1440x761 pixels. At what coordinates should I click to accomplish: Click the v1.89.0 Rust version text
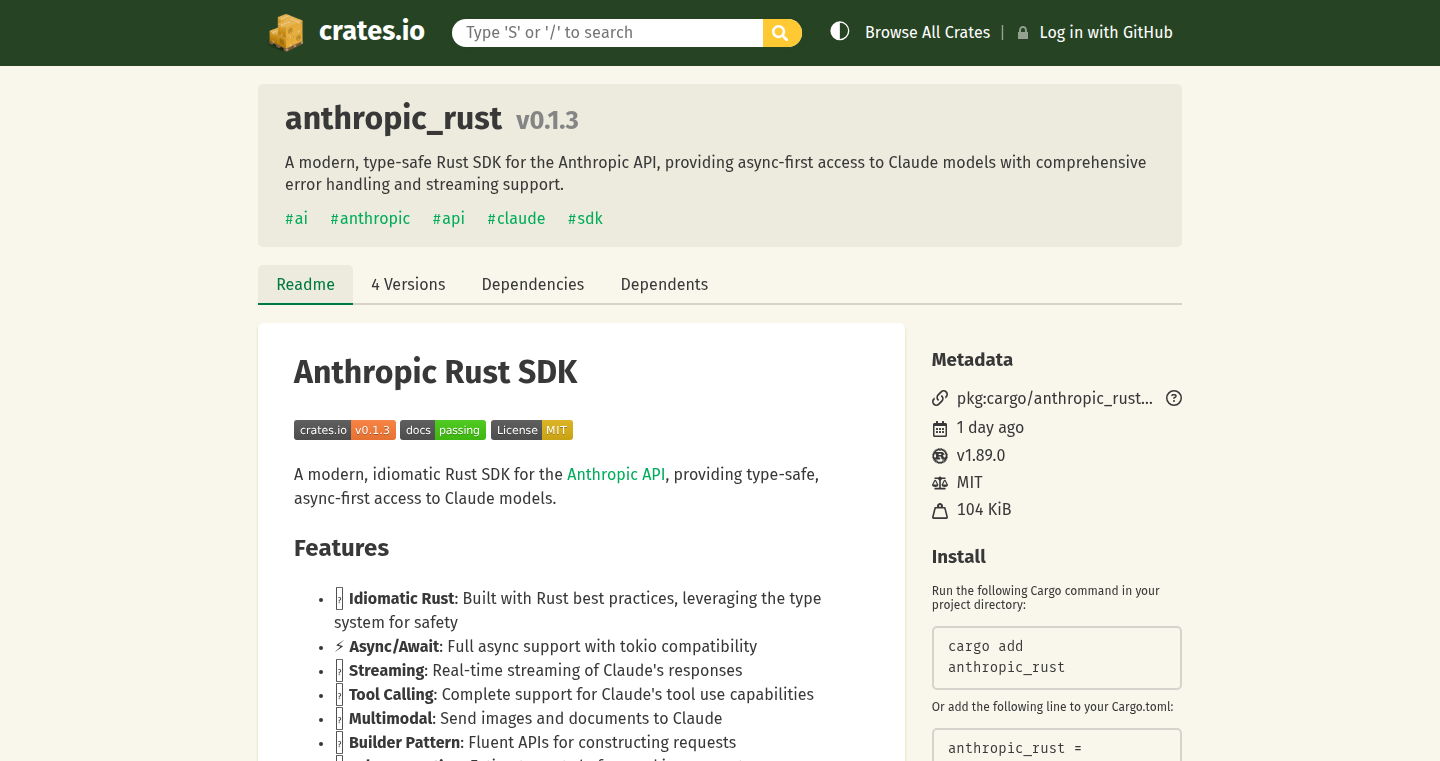(x=981, y=455)
